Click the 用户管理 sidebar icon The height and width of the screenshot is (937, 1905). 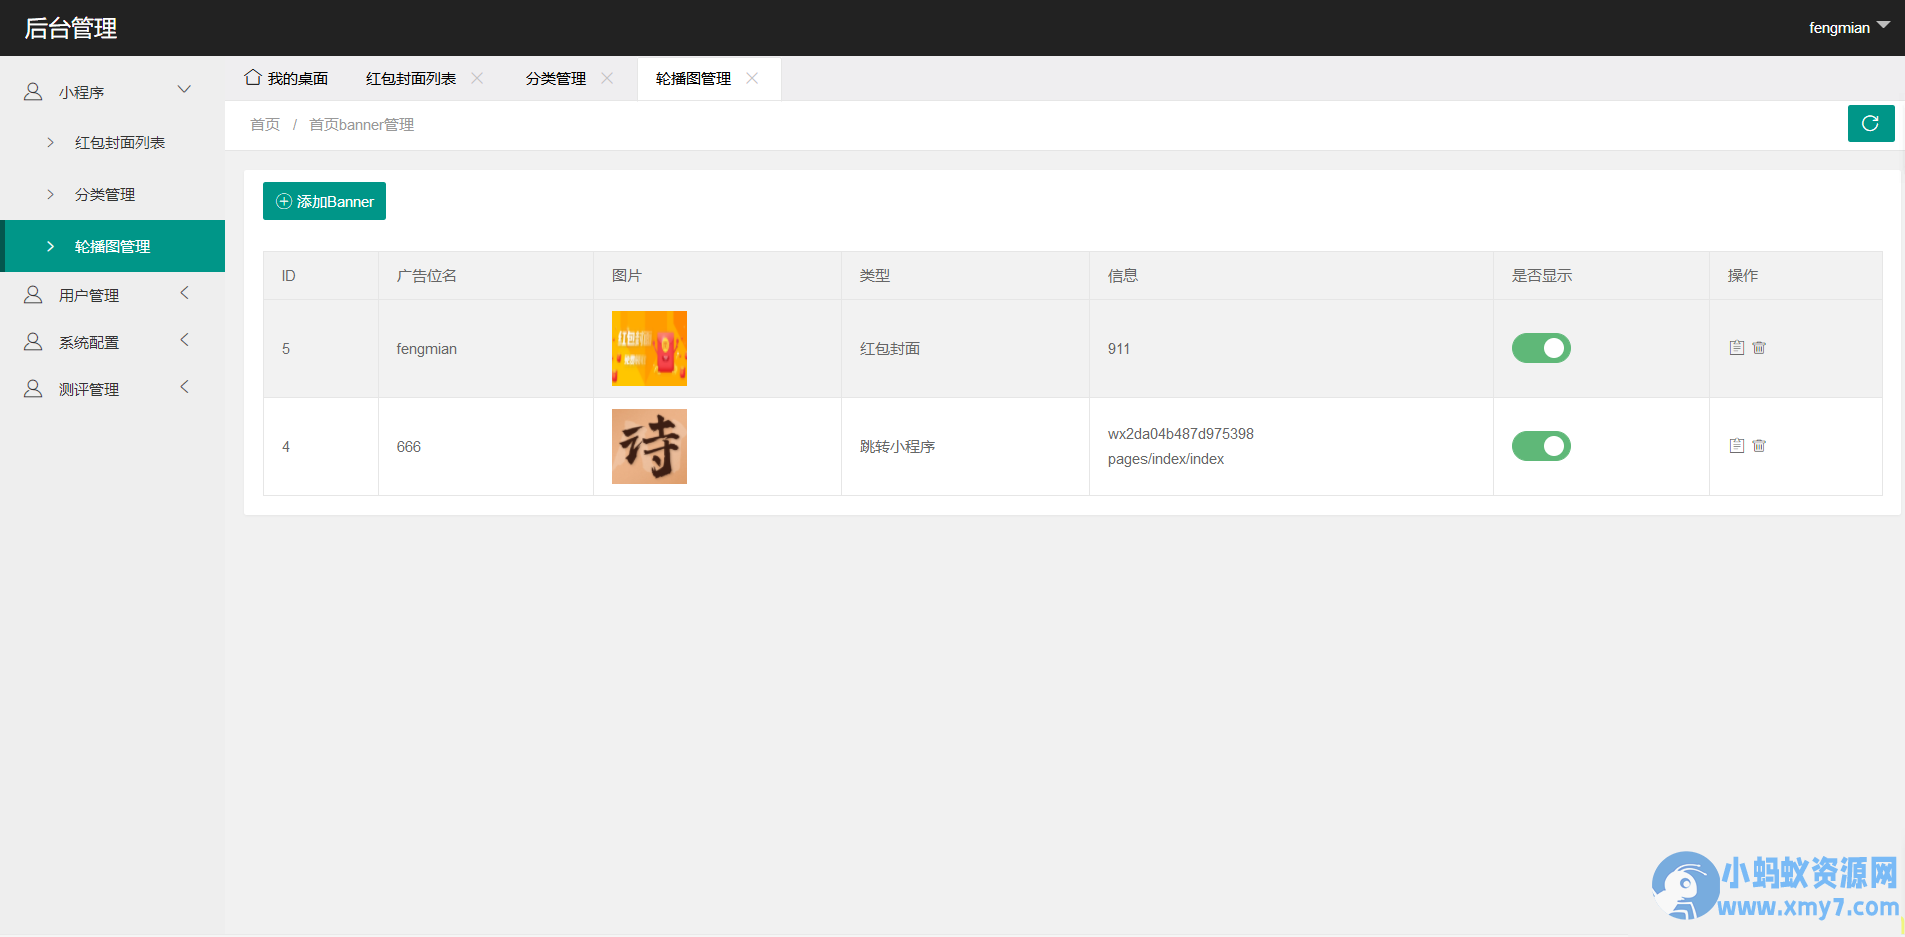pos(33,295)
